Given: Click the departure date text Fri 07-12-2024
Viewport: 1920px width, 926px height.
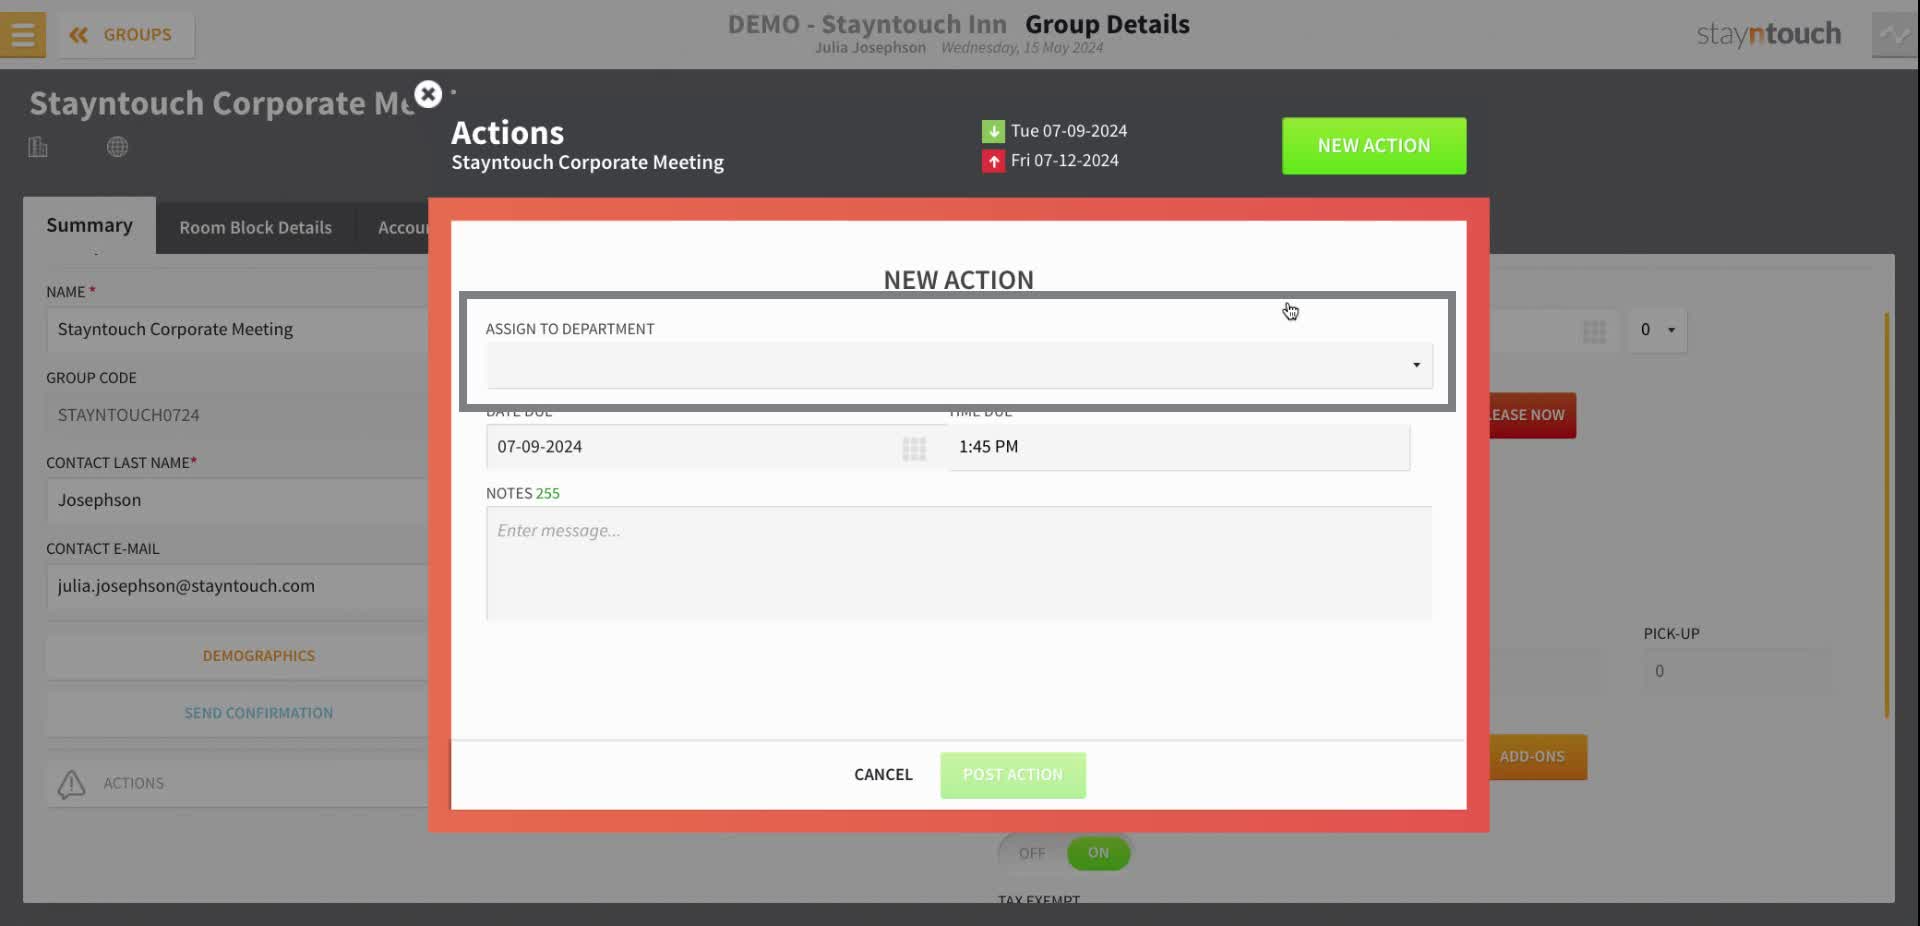Looking at the screenshot, I should (1064, 161).
